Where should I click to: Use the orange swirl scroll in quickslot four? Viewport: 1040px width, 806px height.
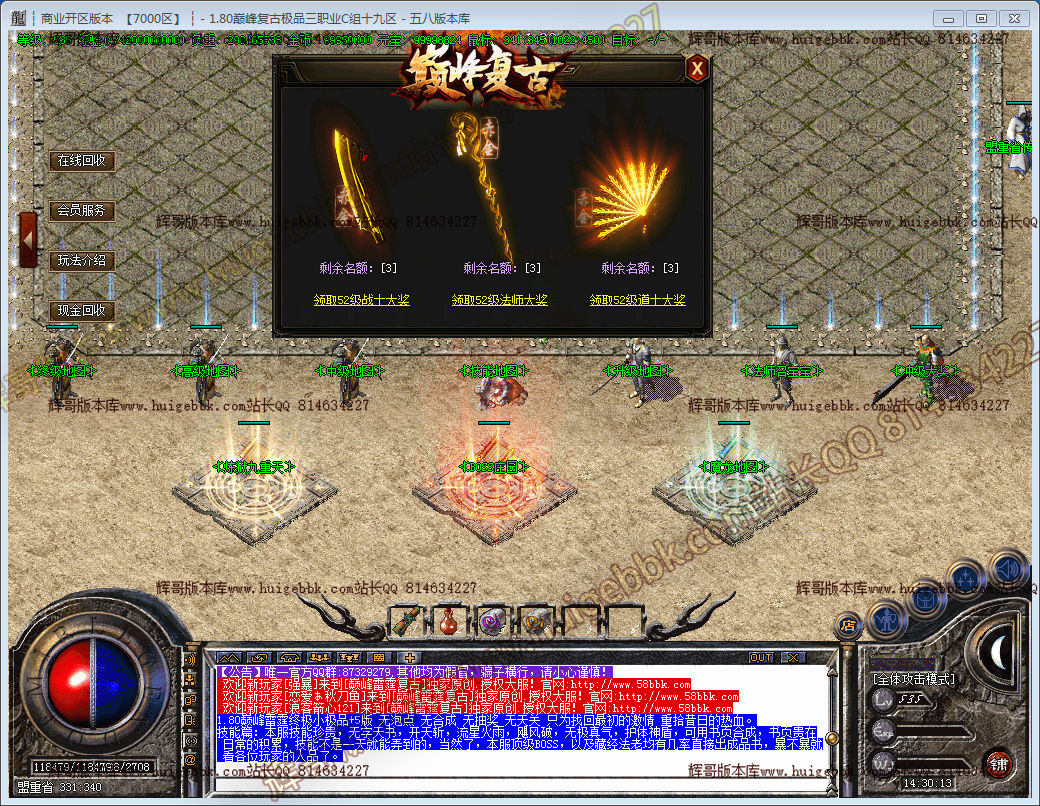(537, 622)
